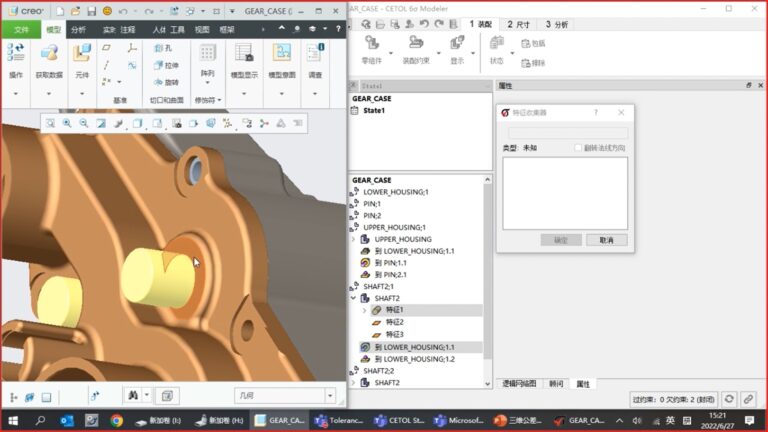Image resolution: width=768 pixels, height=432 pixels.
Task: Select PIN;1 in the model tree
Action: 372,204
